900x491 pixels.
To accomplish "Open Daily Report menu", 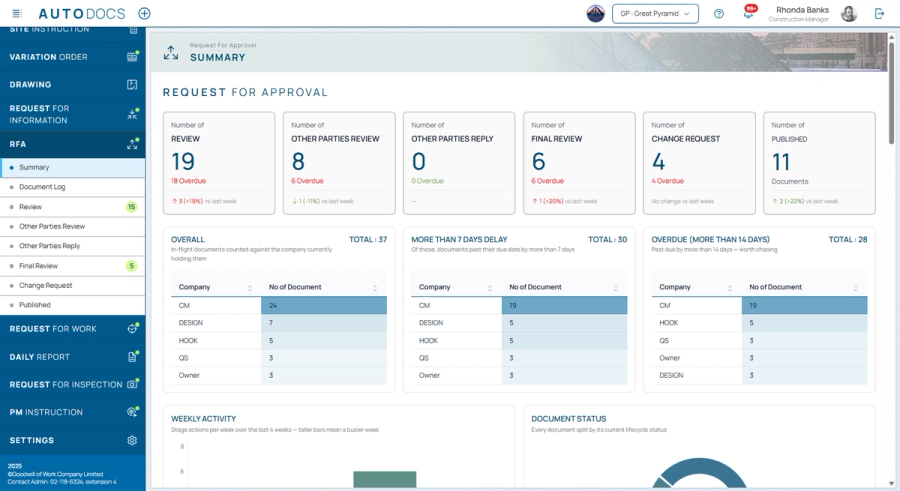I will [x=72, y=357].
